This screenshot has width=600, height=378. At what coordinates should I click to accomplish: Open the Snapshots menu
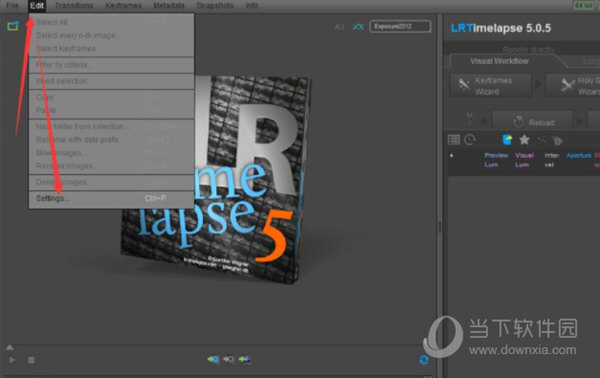pyautogui.click(x=215, y=5)
